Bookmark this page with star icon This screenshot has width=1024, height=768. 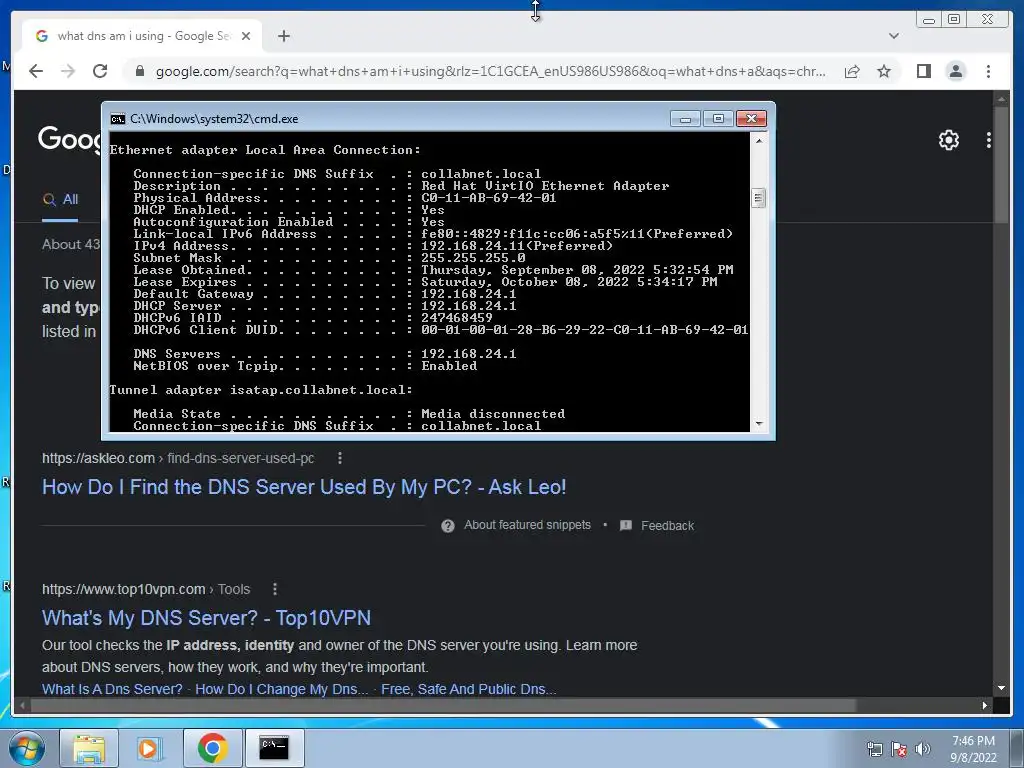[884, 71]
